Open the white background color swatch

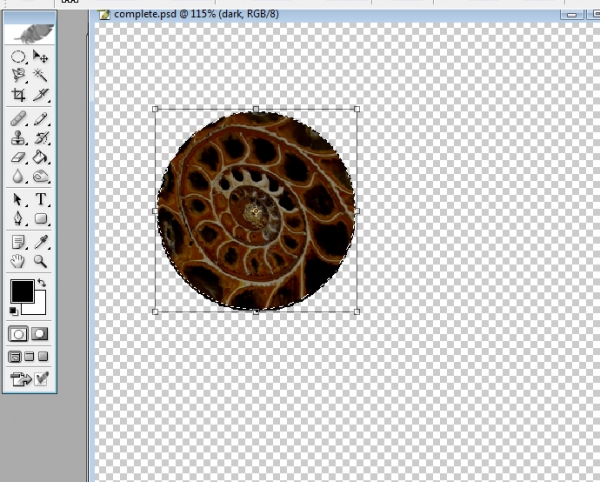38,306
